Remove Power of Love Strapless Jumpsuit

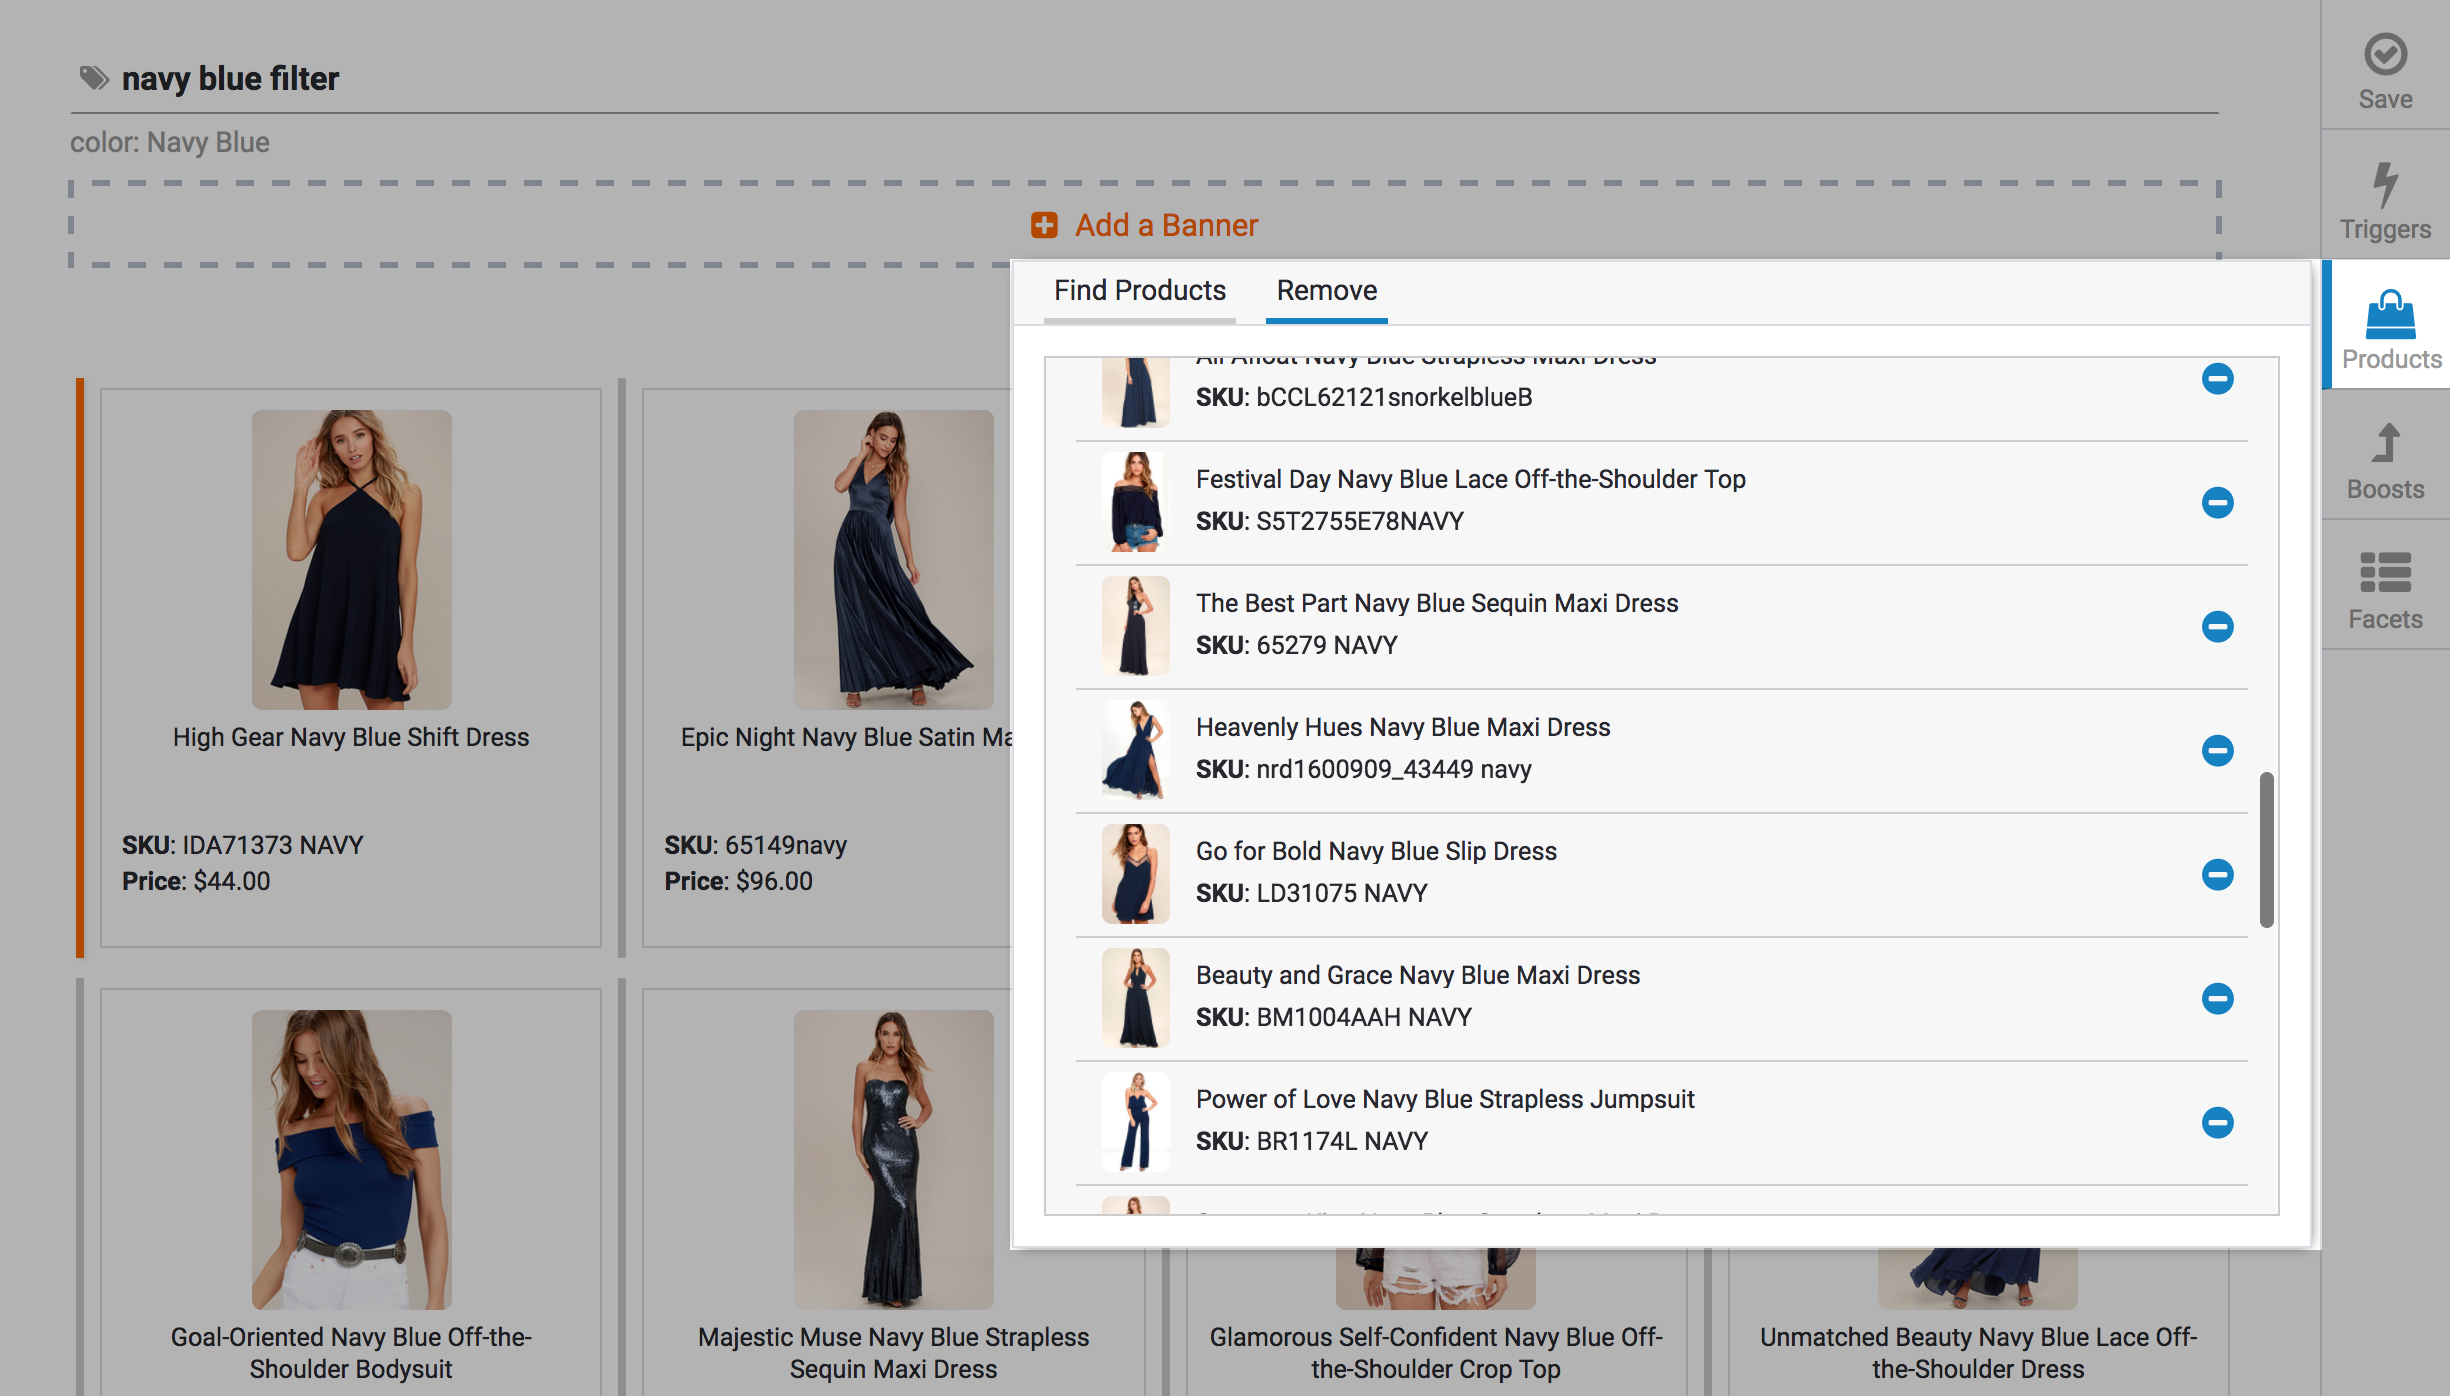pyautogui.click(x=2217, y=1122)
